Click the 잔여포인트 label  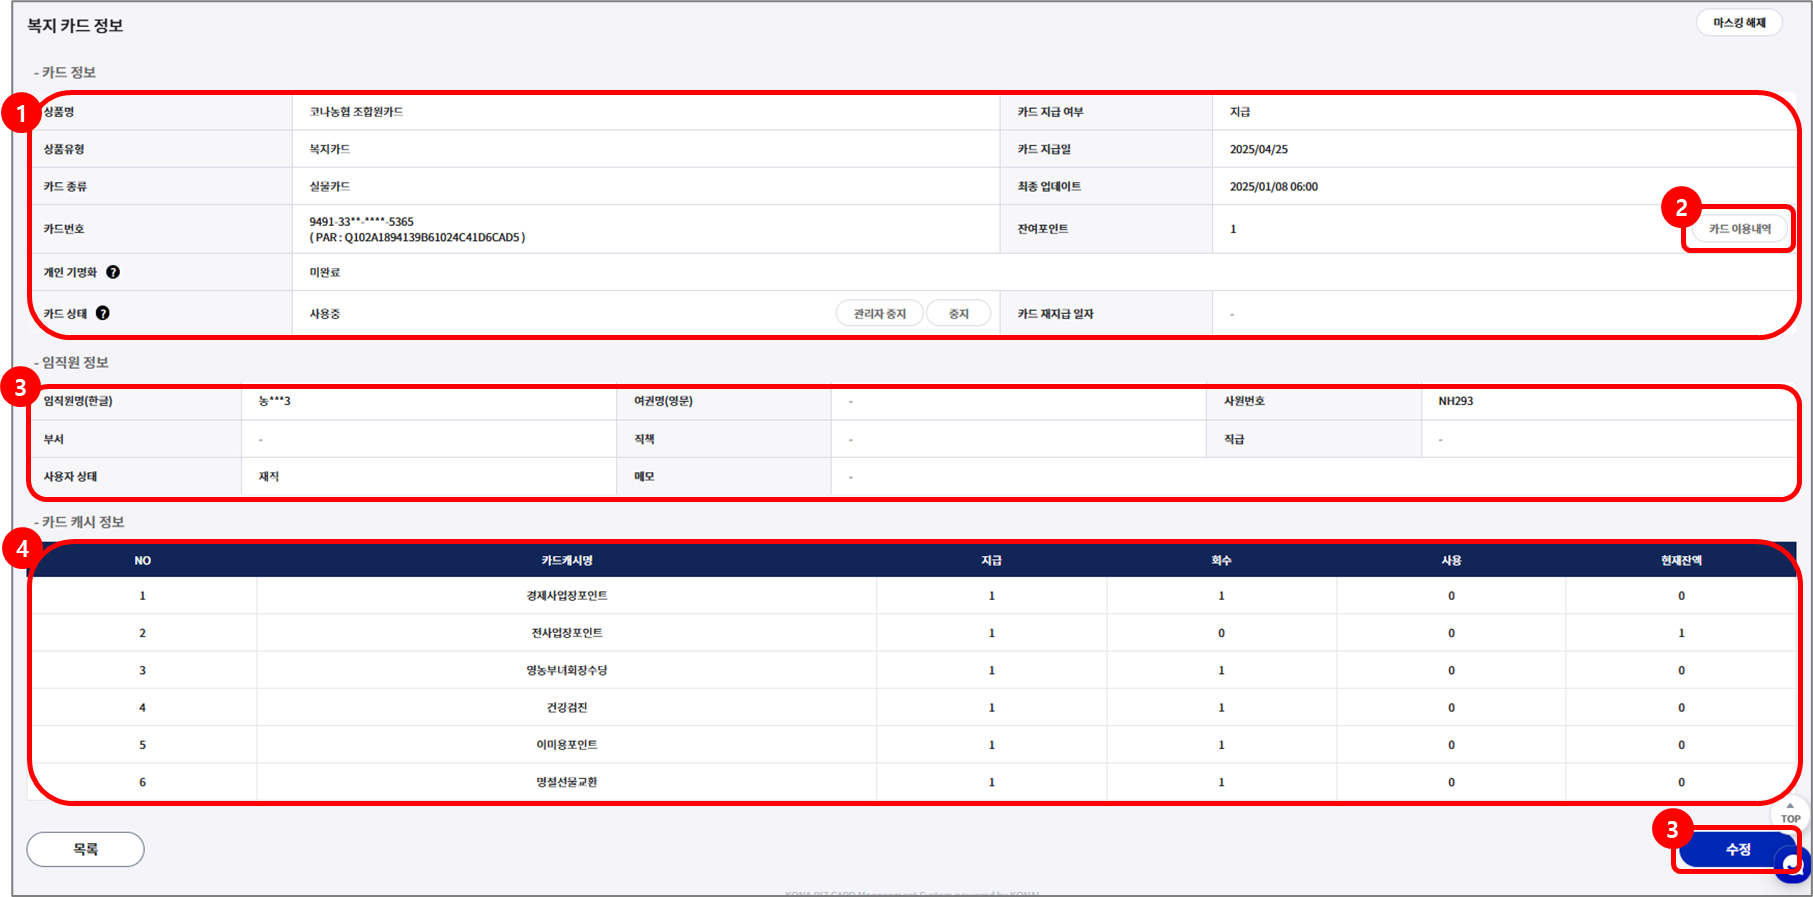(x=1043, y=229)
